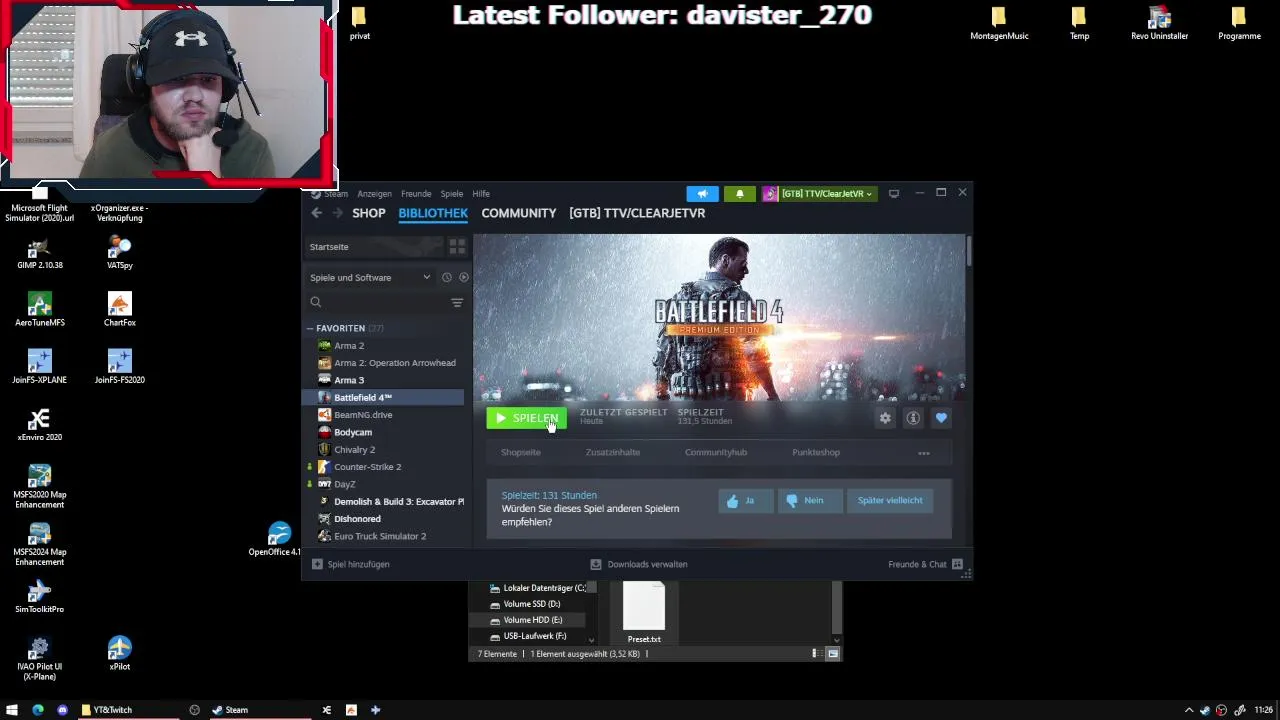Choose Später vielleicht button
1280x720 pixels.
point(890,500)
